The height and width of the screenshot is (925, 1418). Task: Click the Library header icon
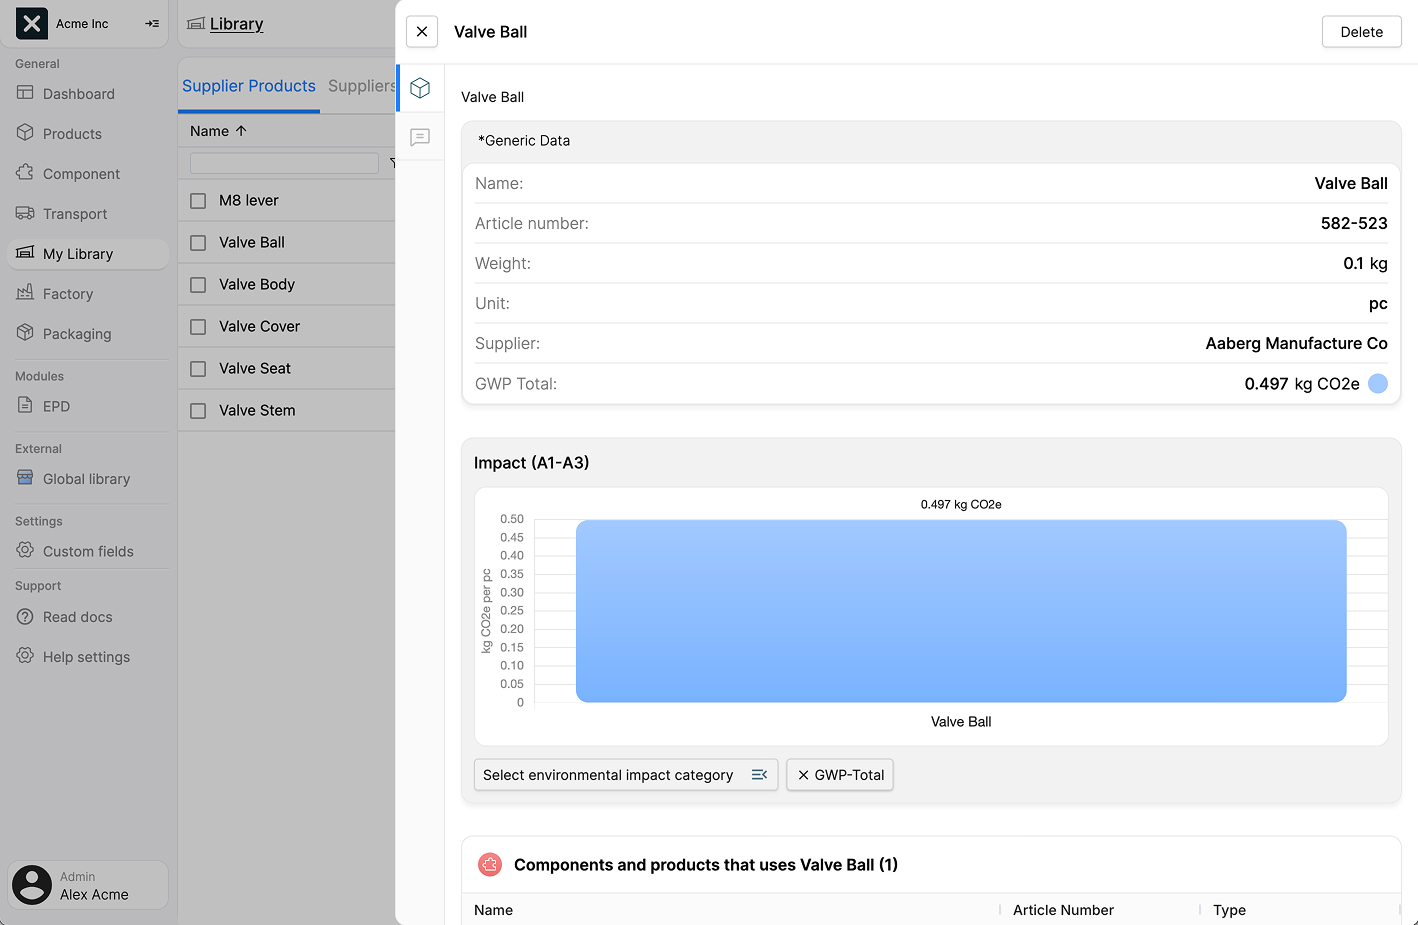point(196,23)
